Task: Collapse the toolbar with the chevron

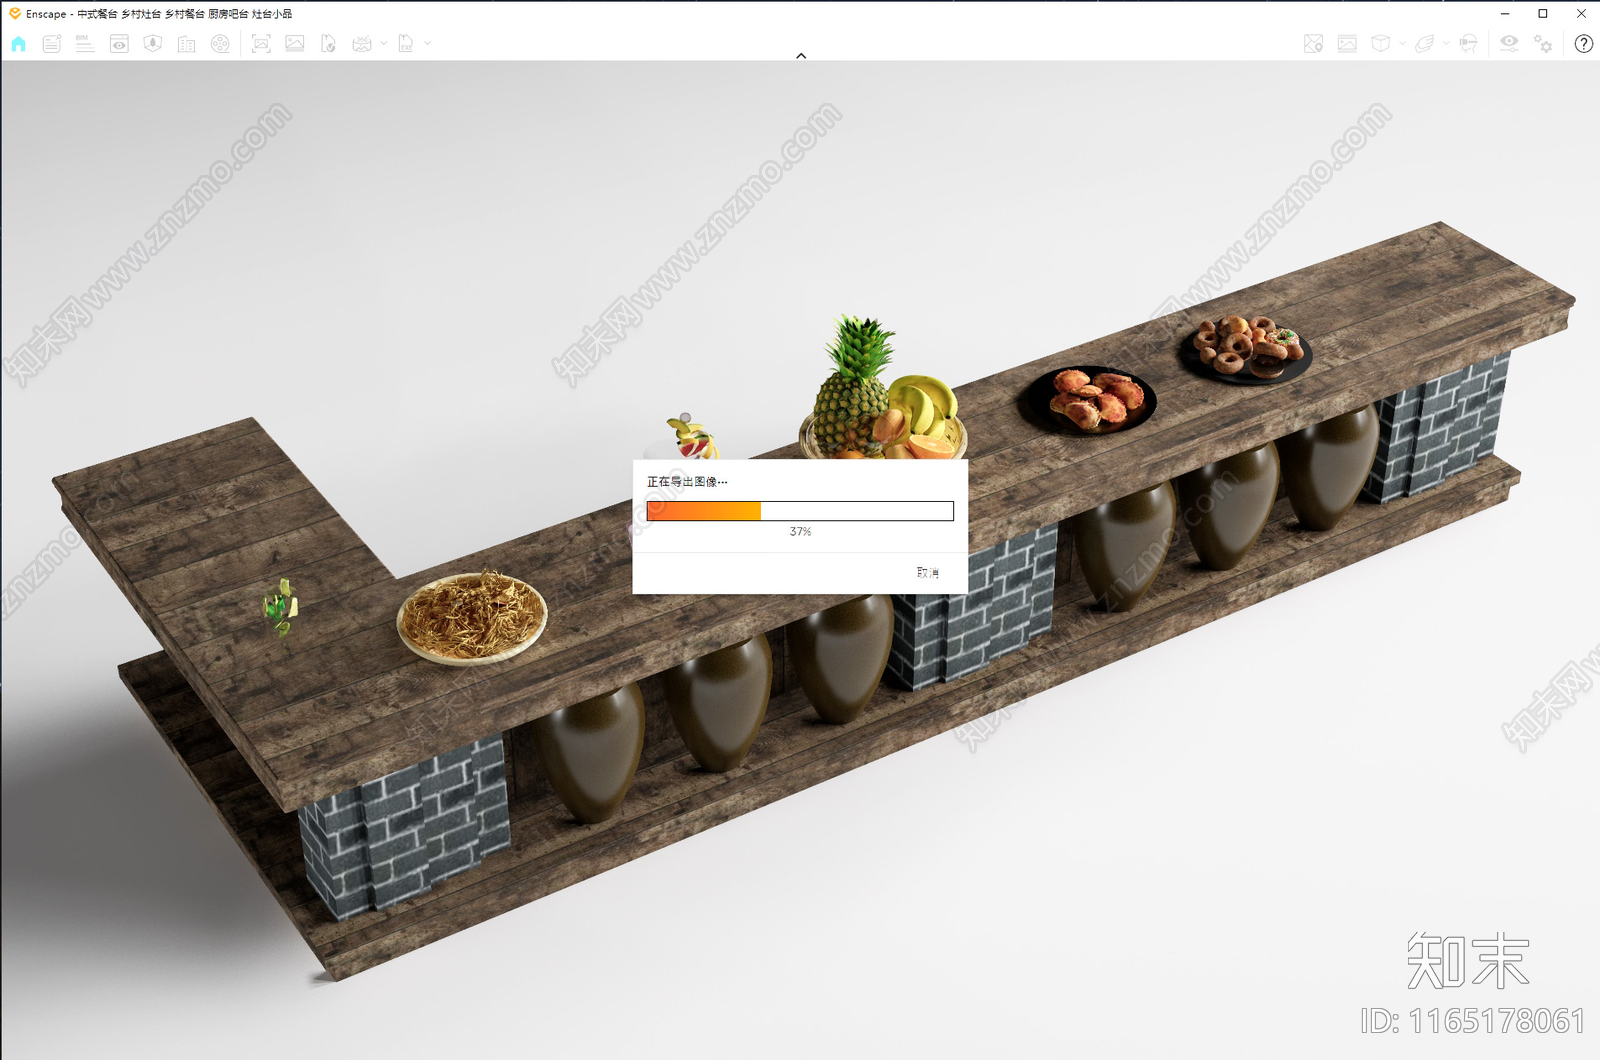Action: pyautogui.click(x=801, y=56)
